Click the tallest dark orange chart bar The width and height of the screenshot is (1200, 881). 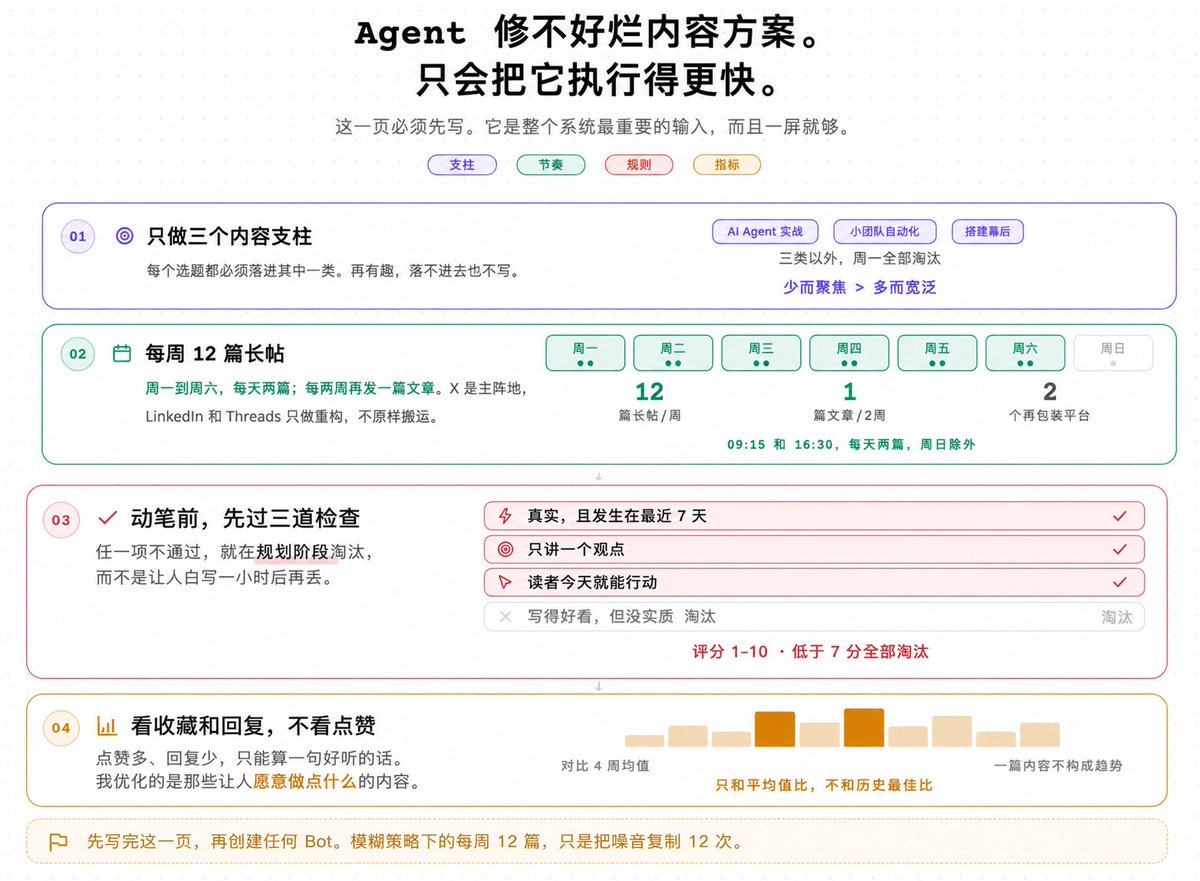pyautogui.click(x=864, y=728)
